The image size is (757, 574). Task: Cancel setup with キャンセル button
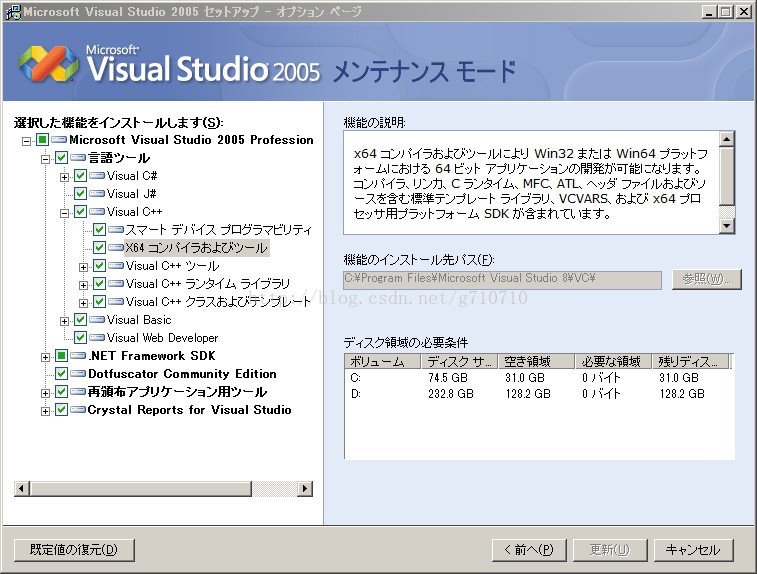pyautogui.click(x=693, y=550)
